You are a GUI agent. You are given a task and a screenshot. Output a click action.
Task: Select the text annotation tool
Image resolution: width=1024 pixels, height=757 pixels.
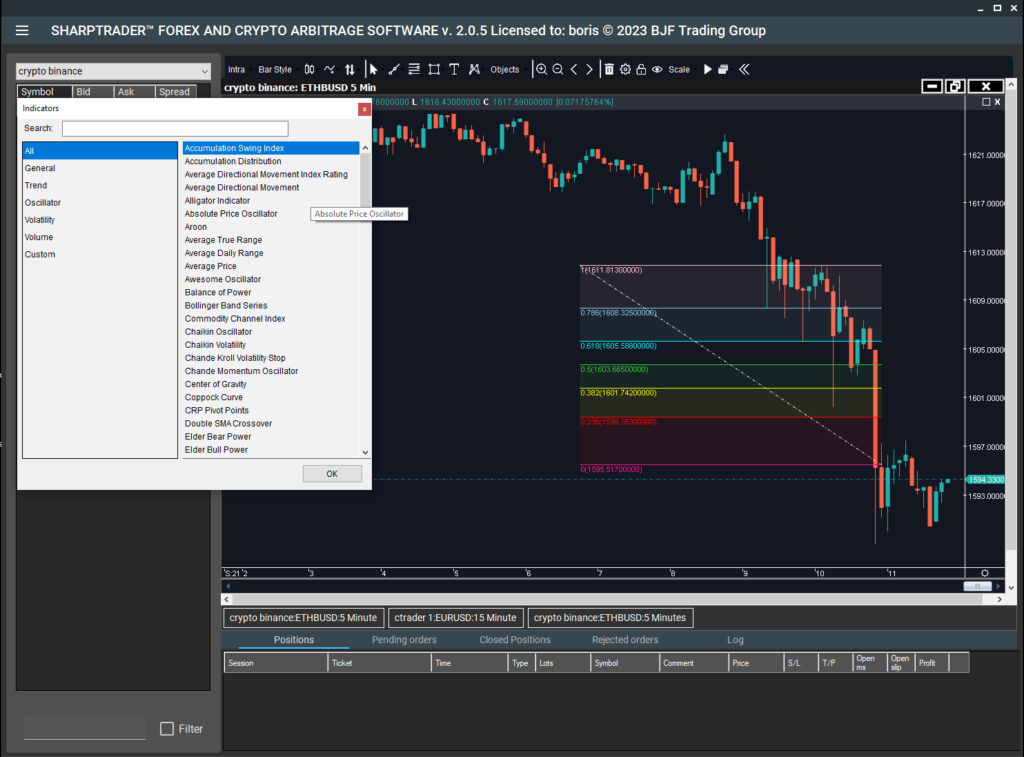click(x=454, y=69)
